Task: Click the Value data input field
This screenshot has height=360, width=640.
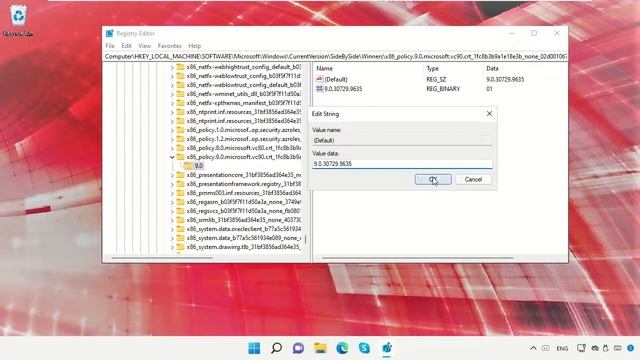Action: (x=402, y=164)
